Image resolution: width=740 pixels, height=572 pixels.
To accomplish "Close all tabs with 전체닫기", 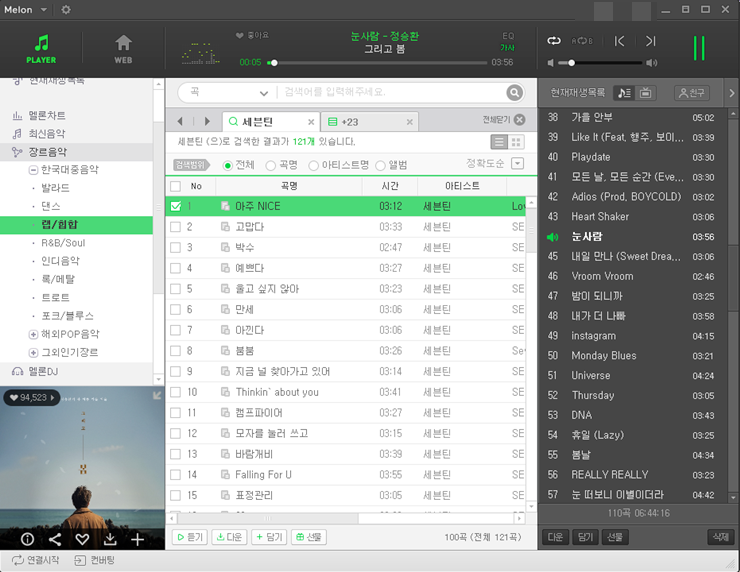I will pos(504,120).
